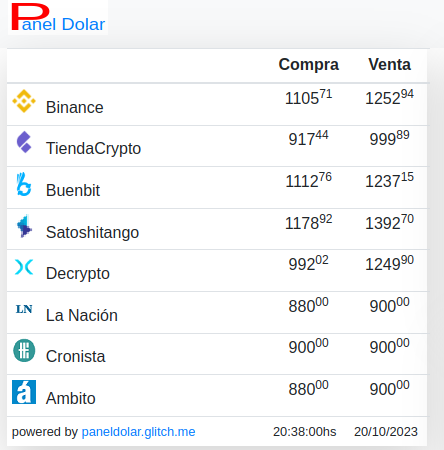The width and height of the screenshot is (444, 450).
Task: Click the Venta column header
Action: coord(389,64)
